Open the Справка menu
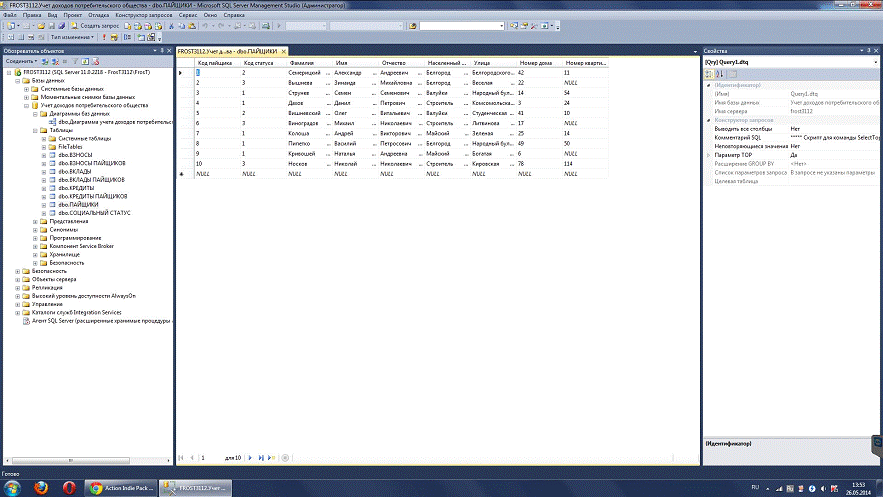883x497 pixels. (234, 15)
